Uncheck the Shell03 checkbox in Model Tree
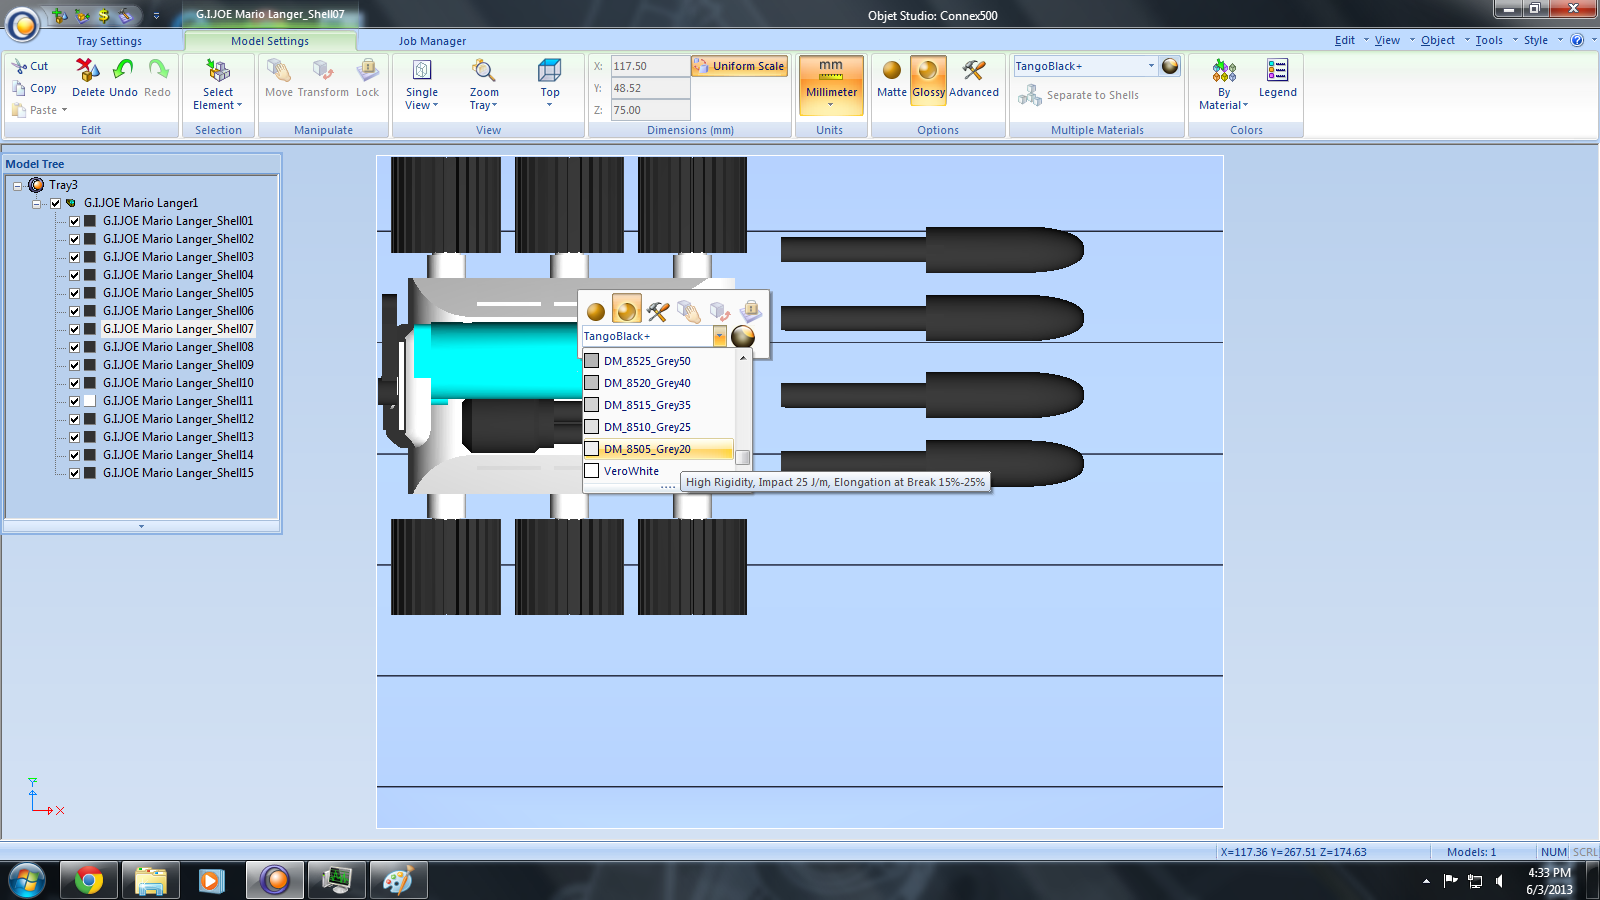1600x900 pixels. (x=74, y=257)
